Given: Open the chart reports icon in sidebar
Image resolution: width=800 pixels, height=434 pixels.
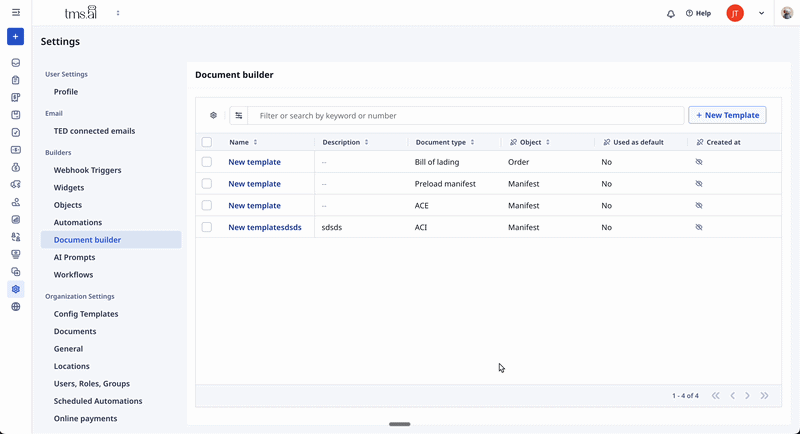Looking at the screenshot, I should tap(16, 219).
